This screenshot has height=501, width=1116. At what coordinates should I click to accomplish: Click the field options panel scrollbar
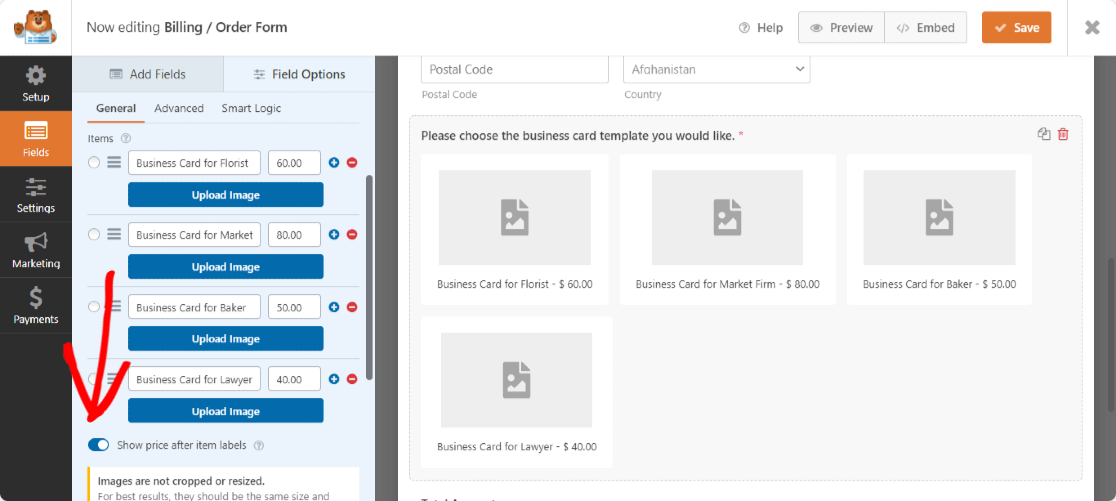[x=369, y=278]
